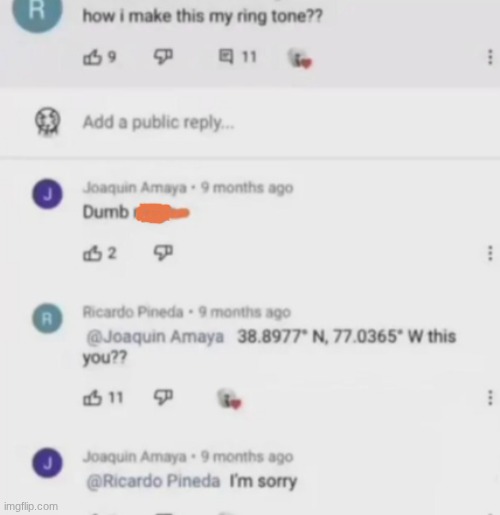Select your profile avatar beside reply field
Viewport: 500px width, 515px height.
click(x=47, y=122)
